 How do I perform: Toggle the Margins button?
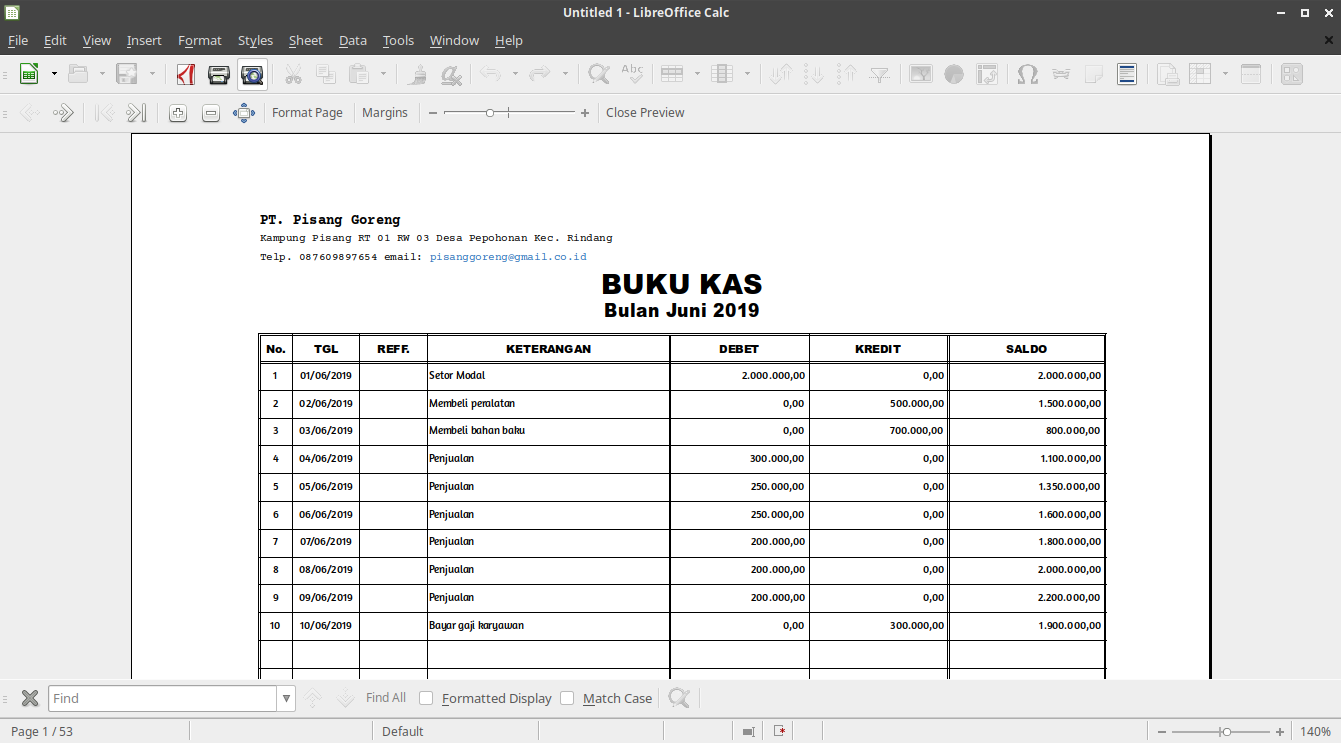tap(385, 113)
